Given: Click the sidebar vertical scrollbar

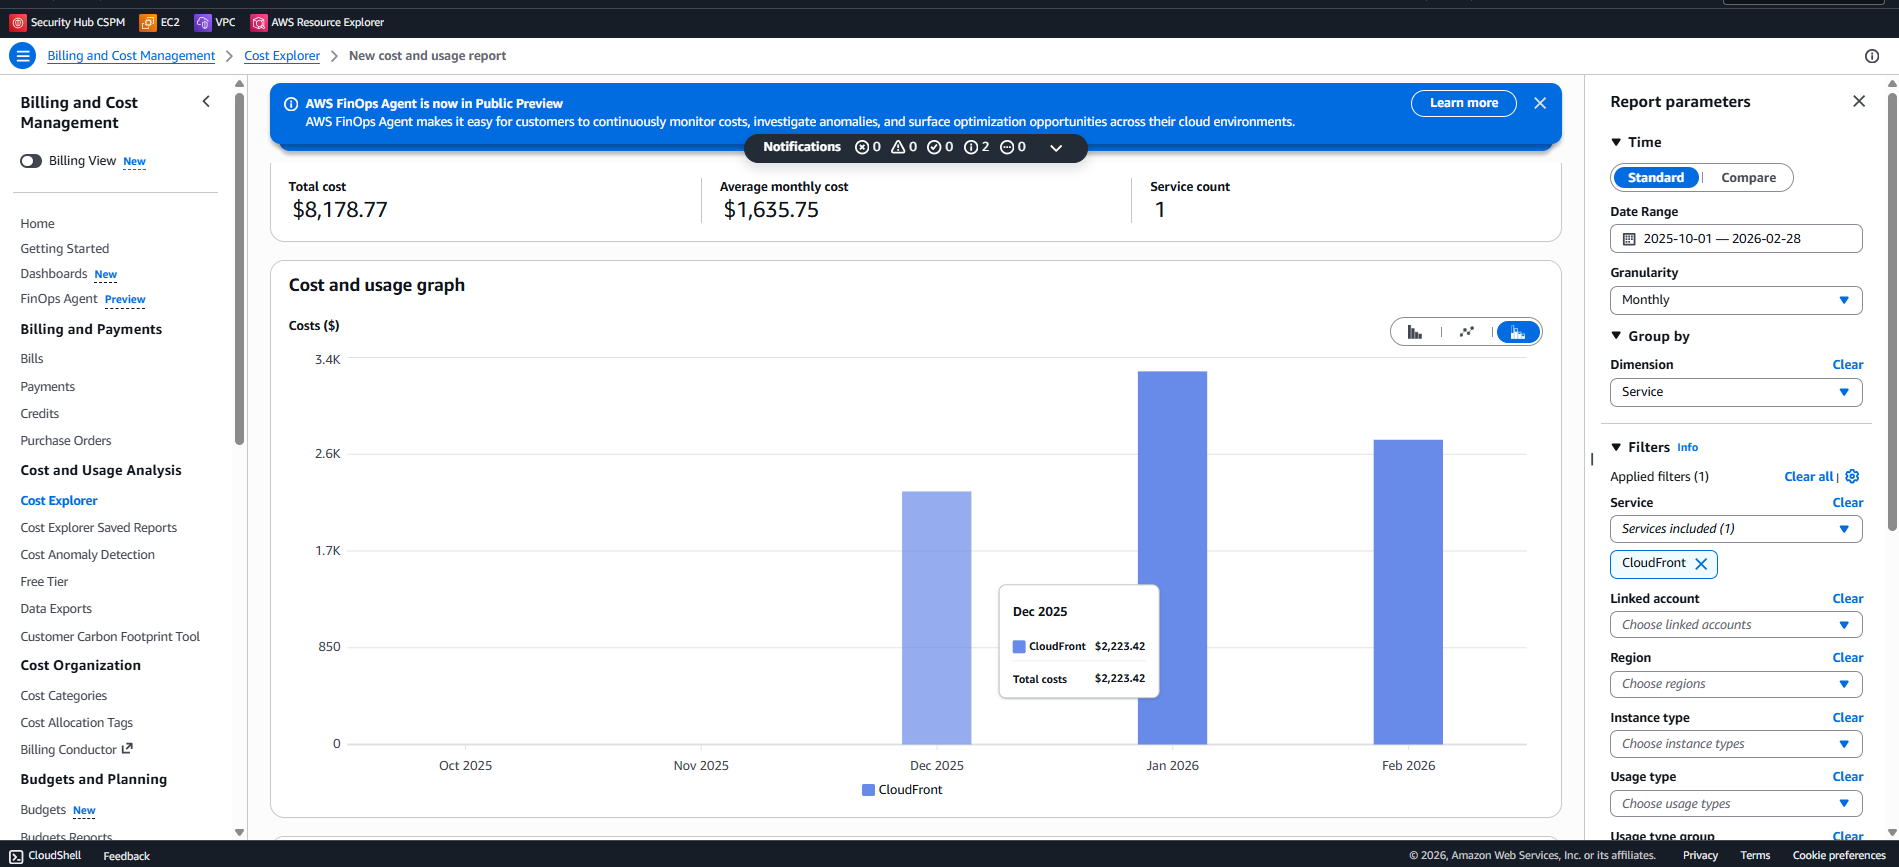Looking at the screenshot, I should [239, 270].
